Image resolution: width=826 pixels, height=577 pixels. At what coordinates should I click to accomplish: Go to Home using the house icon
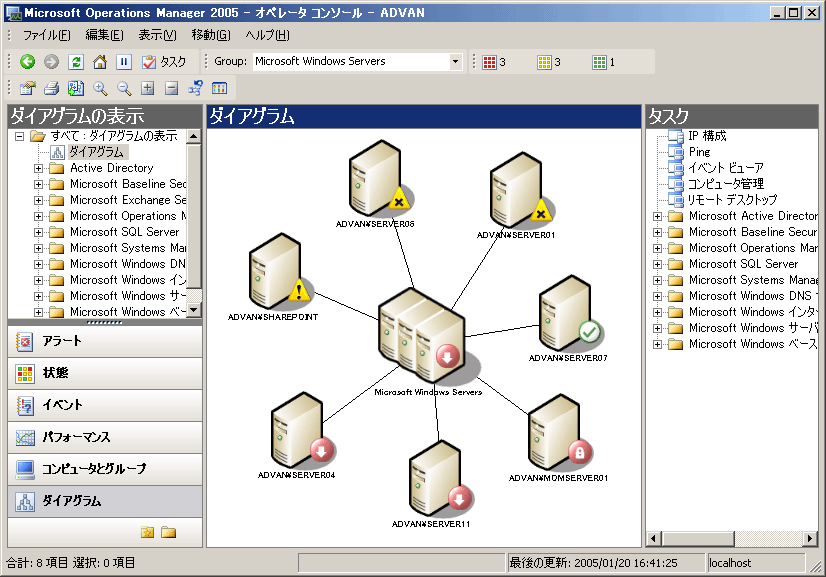click(x=100, y=62)
